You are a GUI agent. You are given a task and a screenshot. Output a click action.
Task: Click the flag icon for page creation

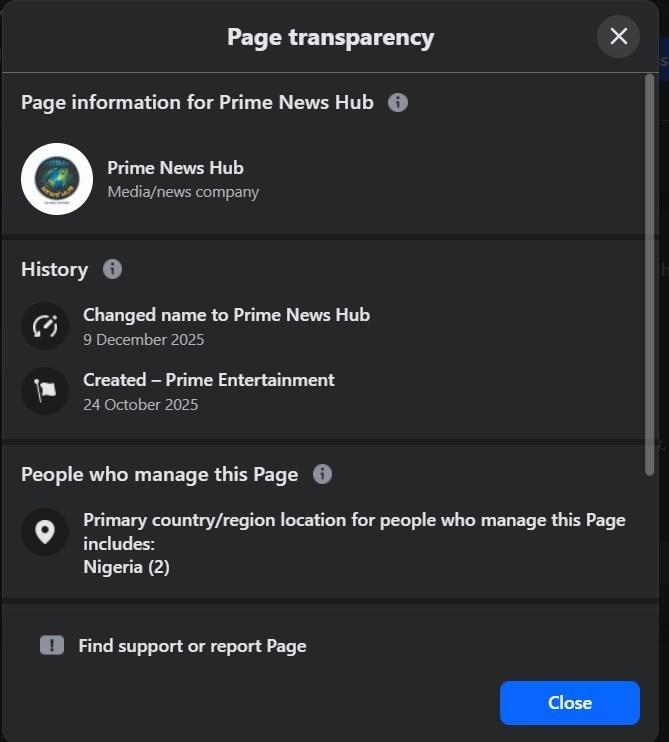[45, 391]
